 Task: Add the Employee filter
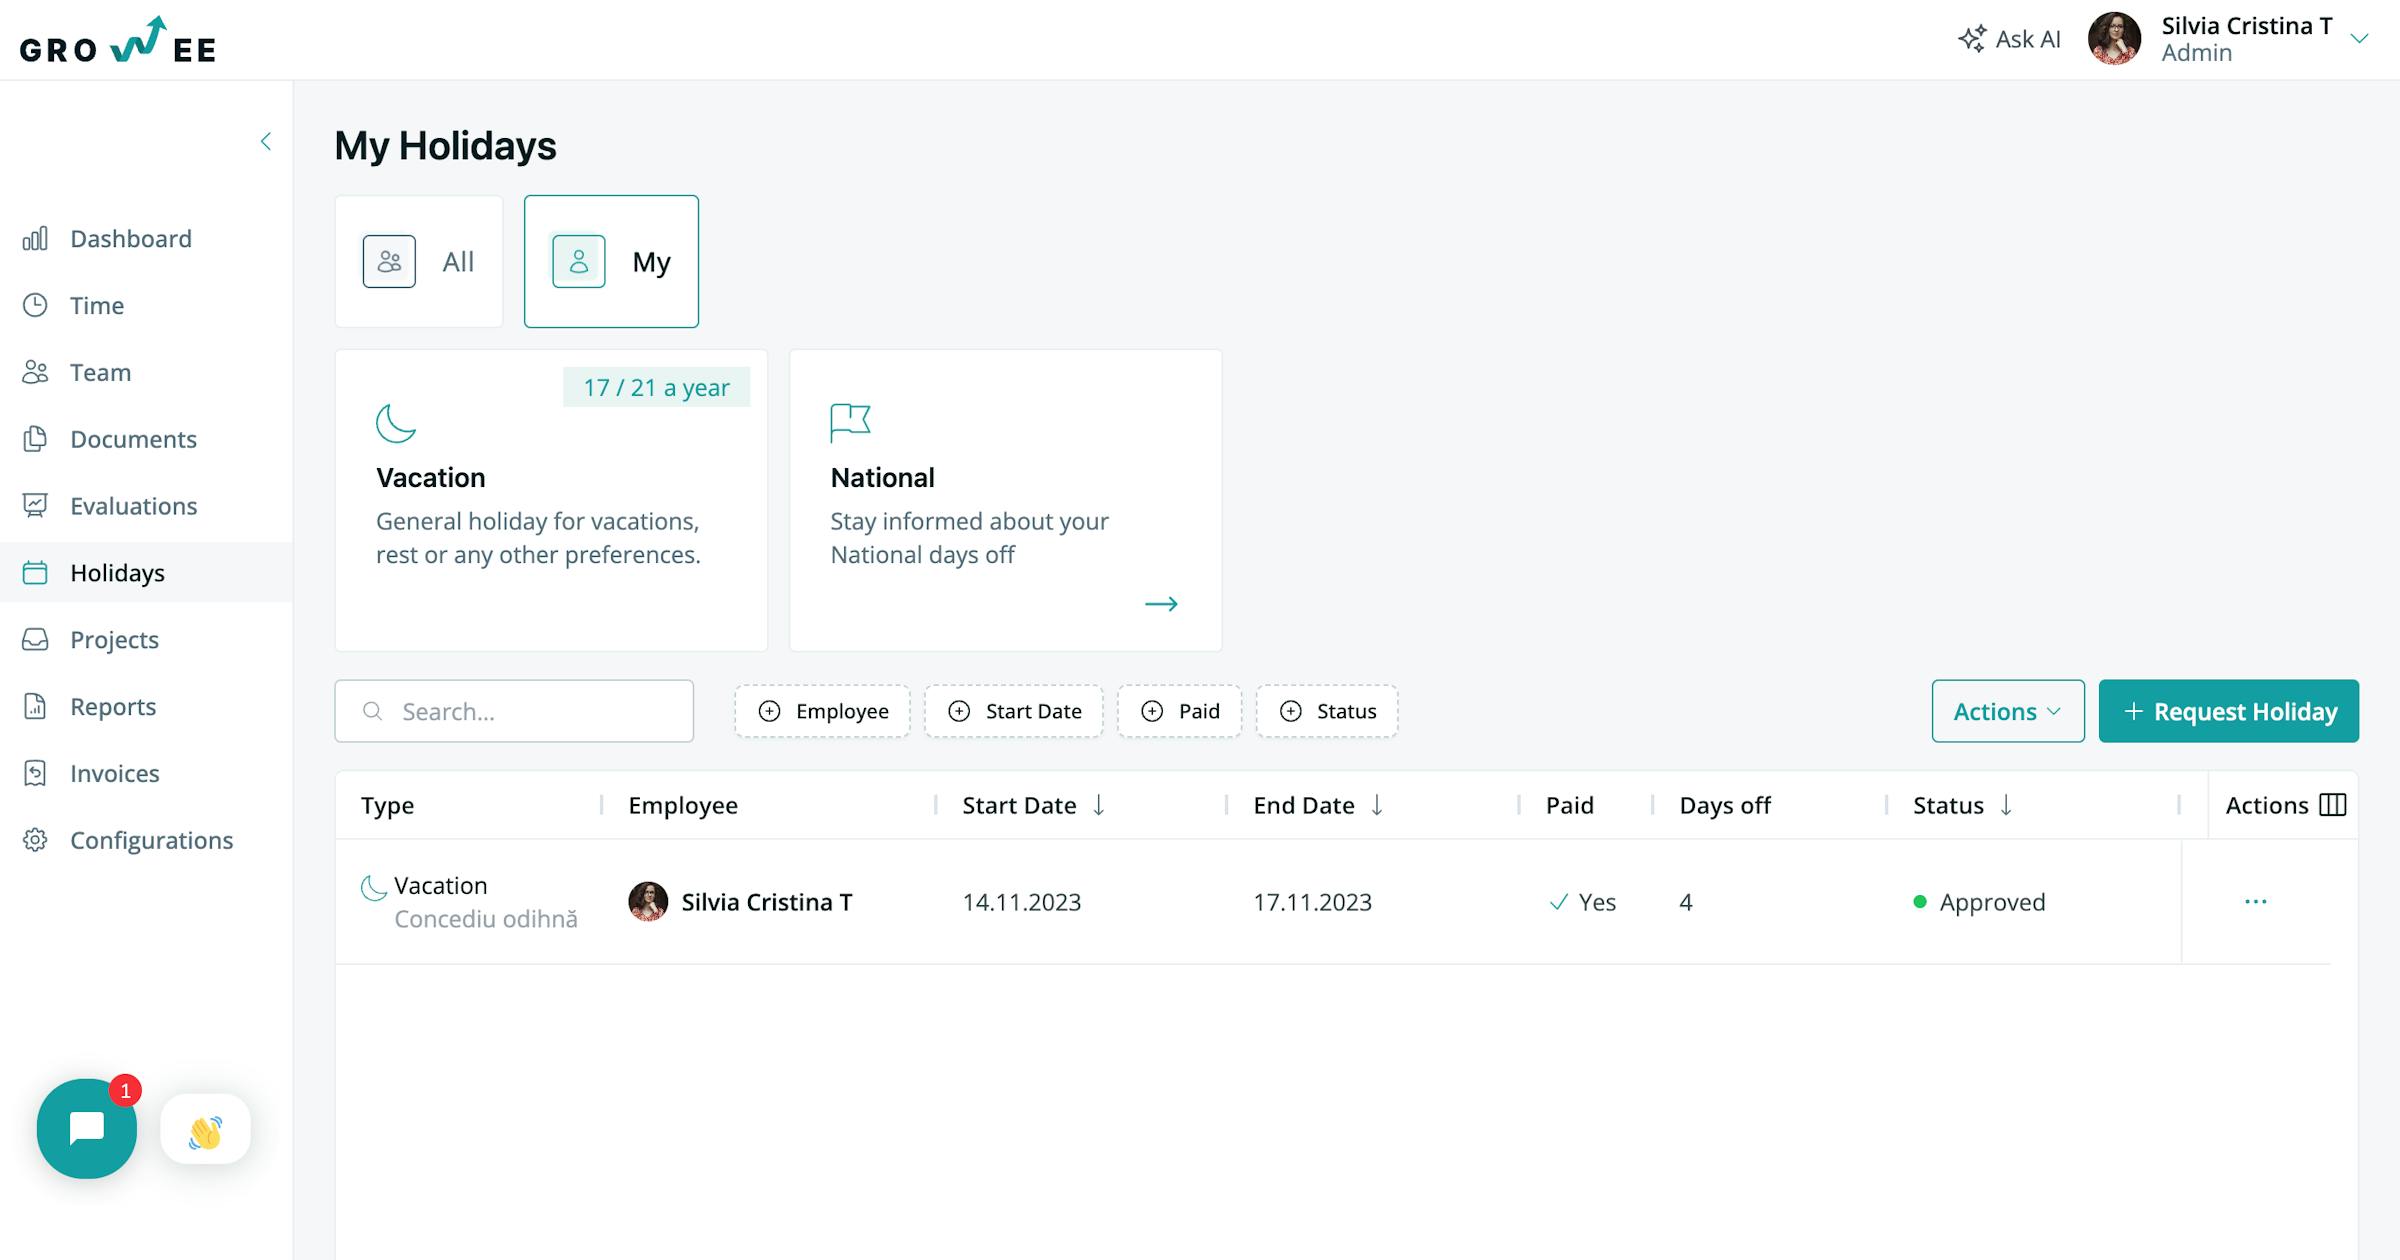pyautogui.click(x=822, y=711)
